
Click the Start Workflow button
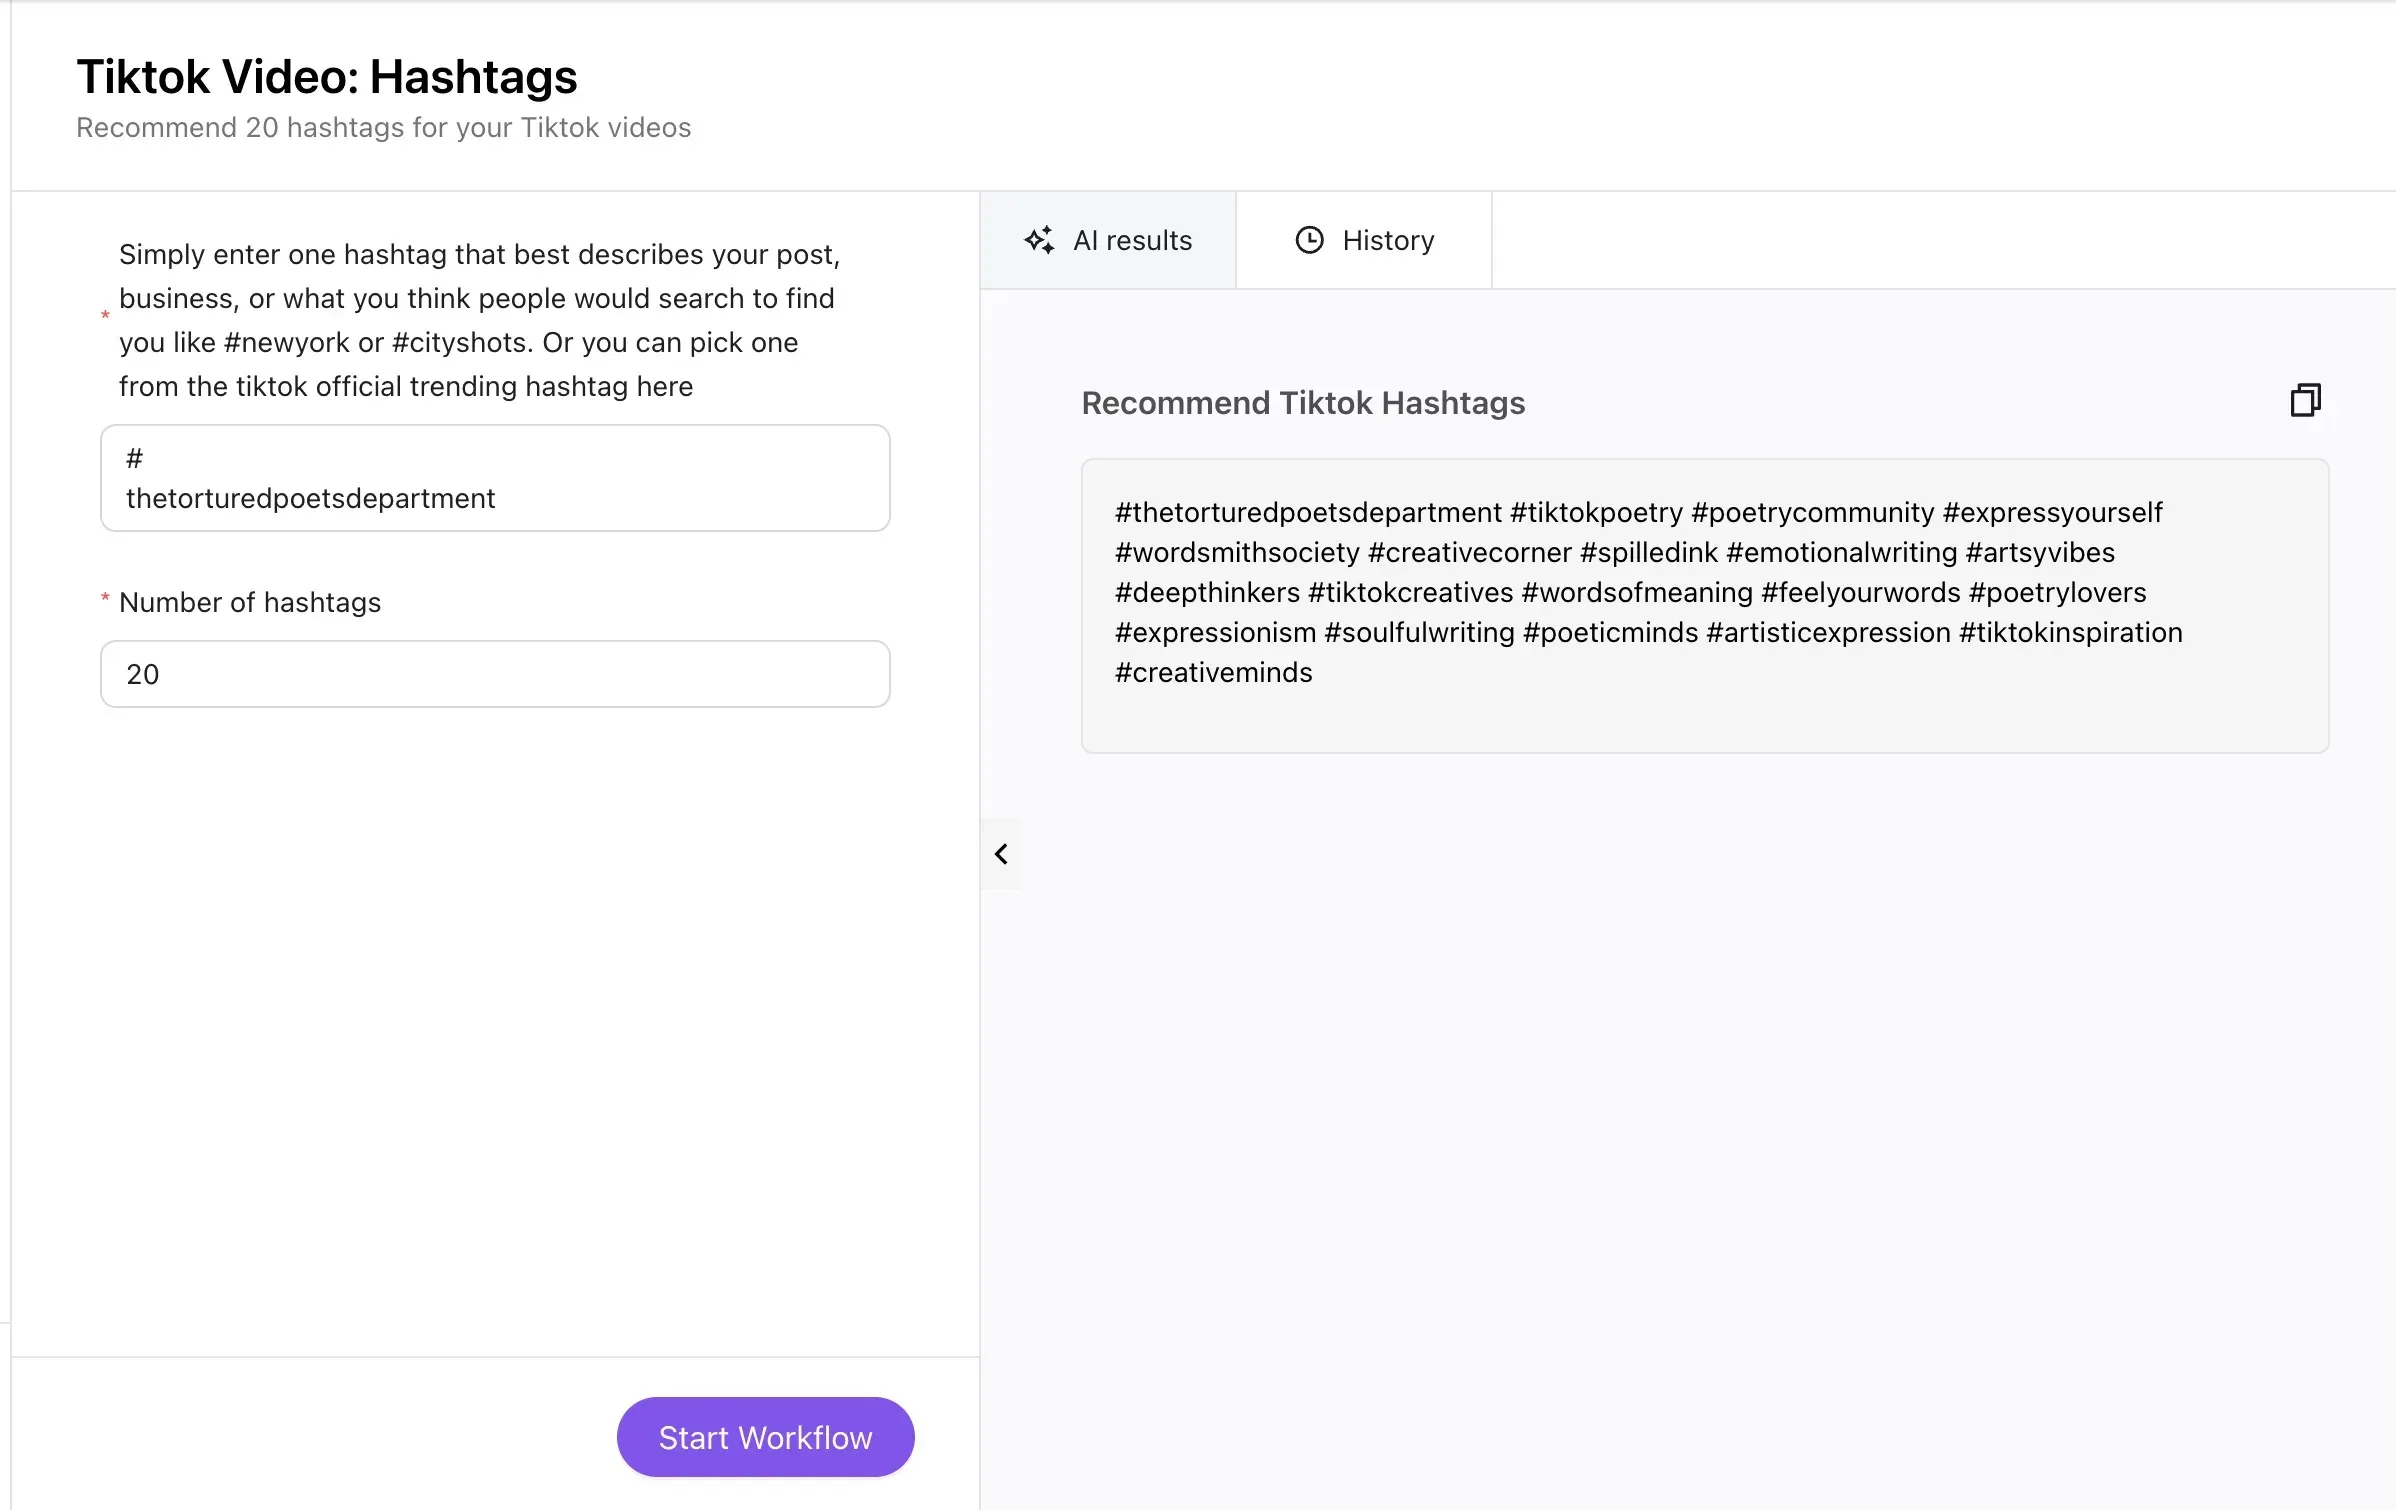764,1436
